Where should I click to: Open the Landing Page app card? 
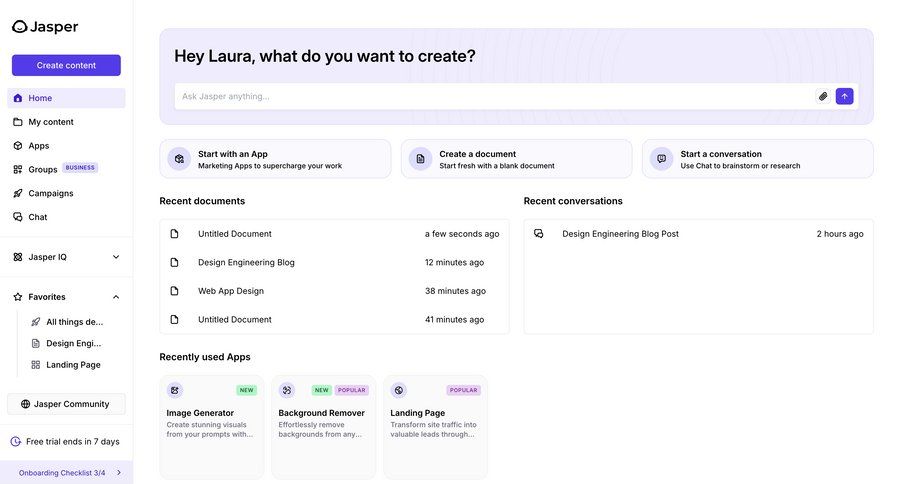pyautogui.click(x=436, y=427)
